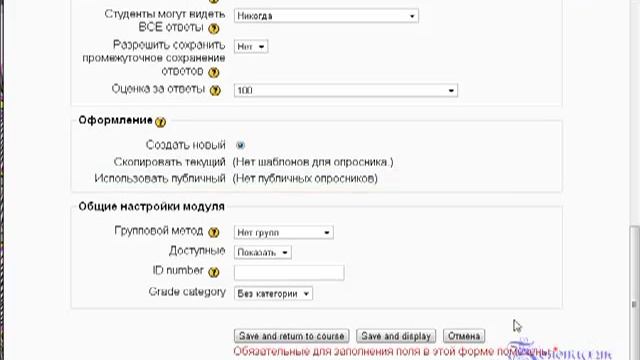640x360 pixels.
Task: Open help for 'промежуточное сохранение ответов'
Action: coord(213,73)
